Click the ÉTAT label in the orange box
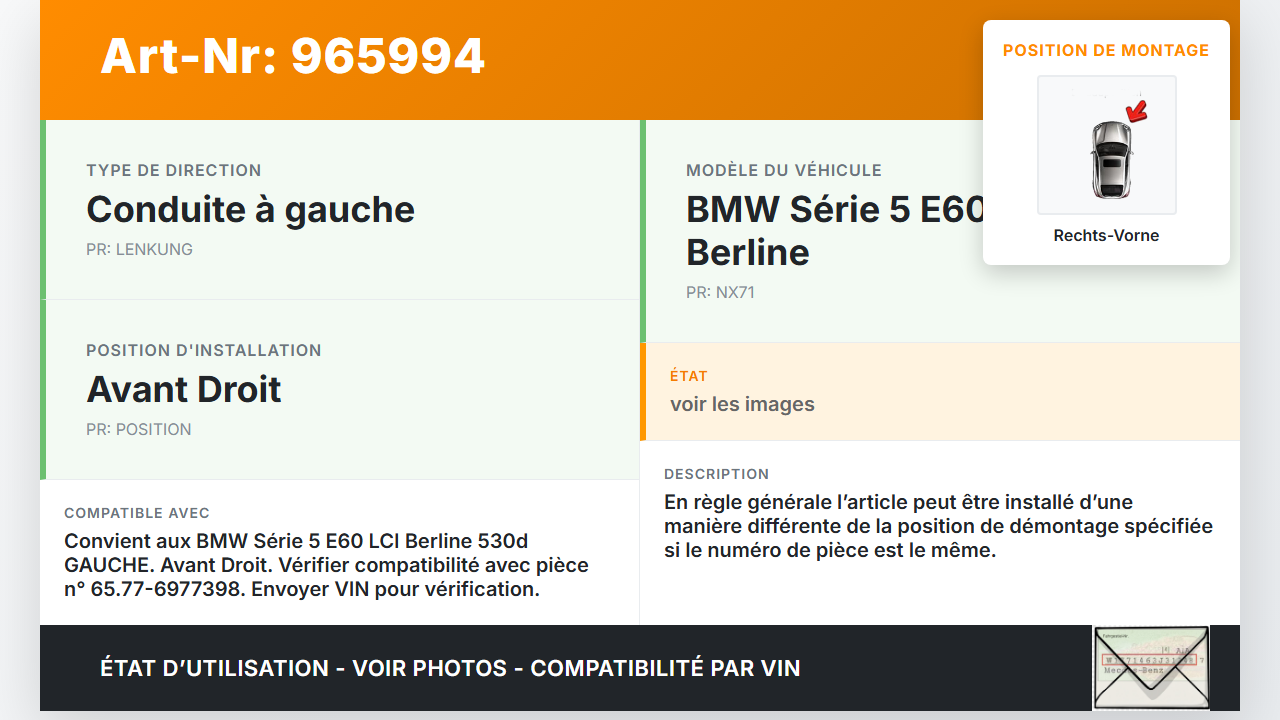The width and height of the screenshot is (1280, 720). [689, 376]
